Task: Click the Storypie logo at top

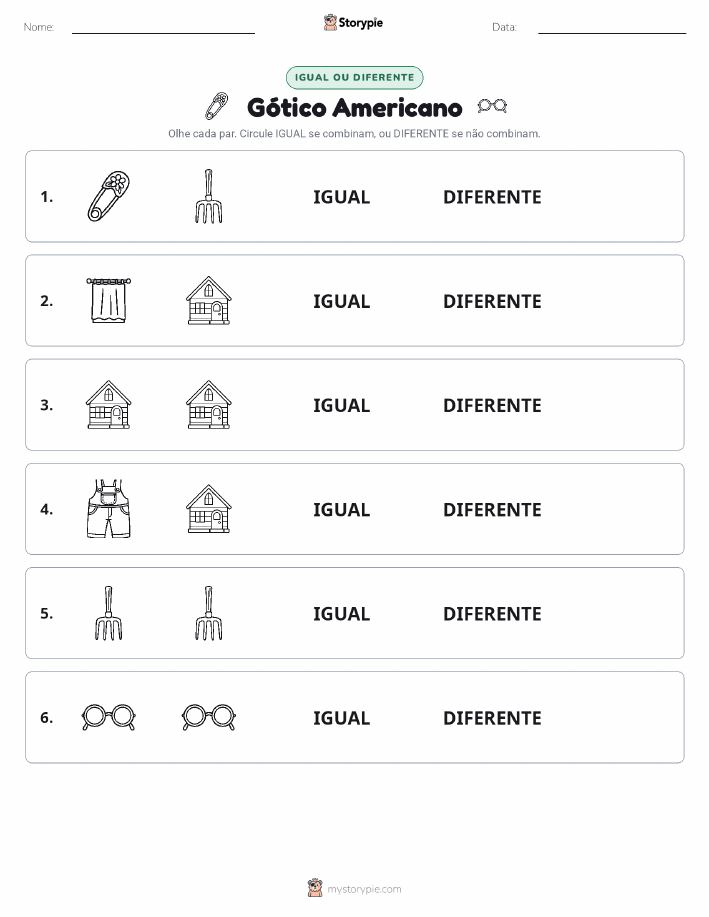Action: 353,23
